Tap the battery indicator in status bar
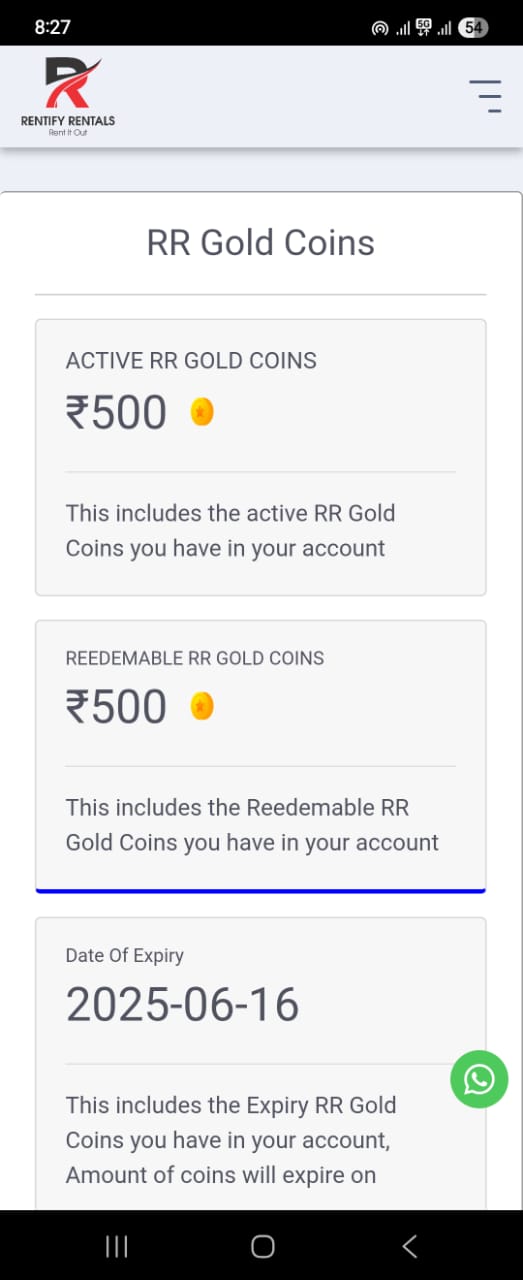 tap(473, 28)
